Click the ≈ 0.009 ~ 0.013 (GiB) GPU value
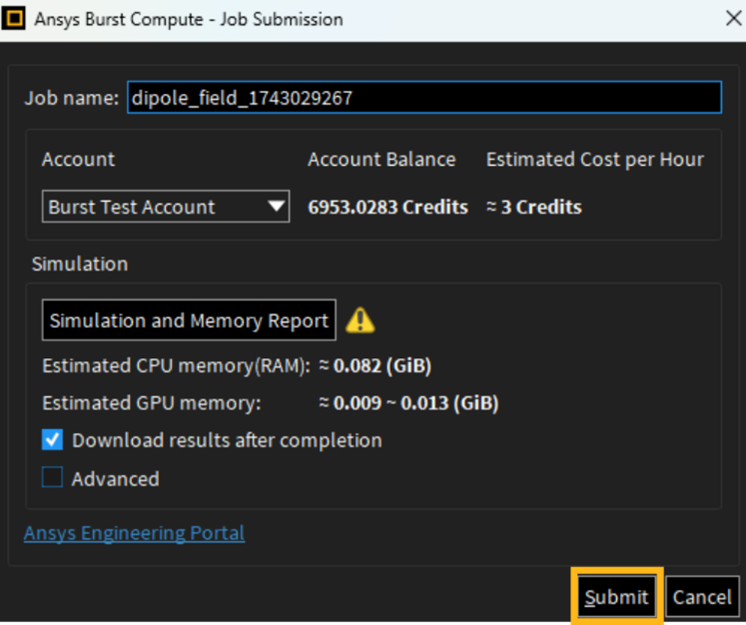 (x=409, y=403)
